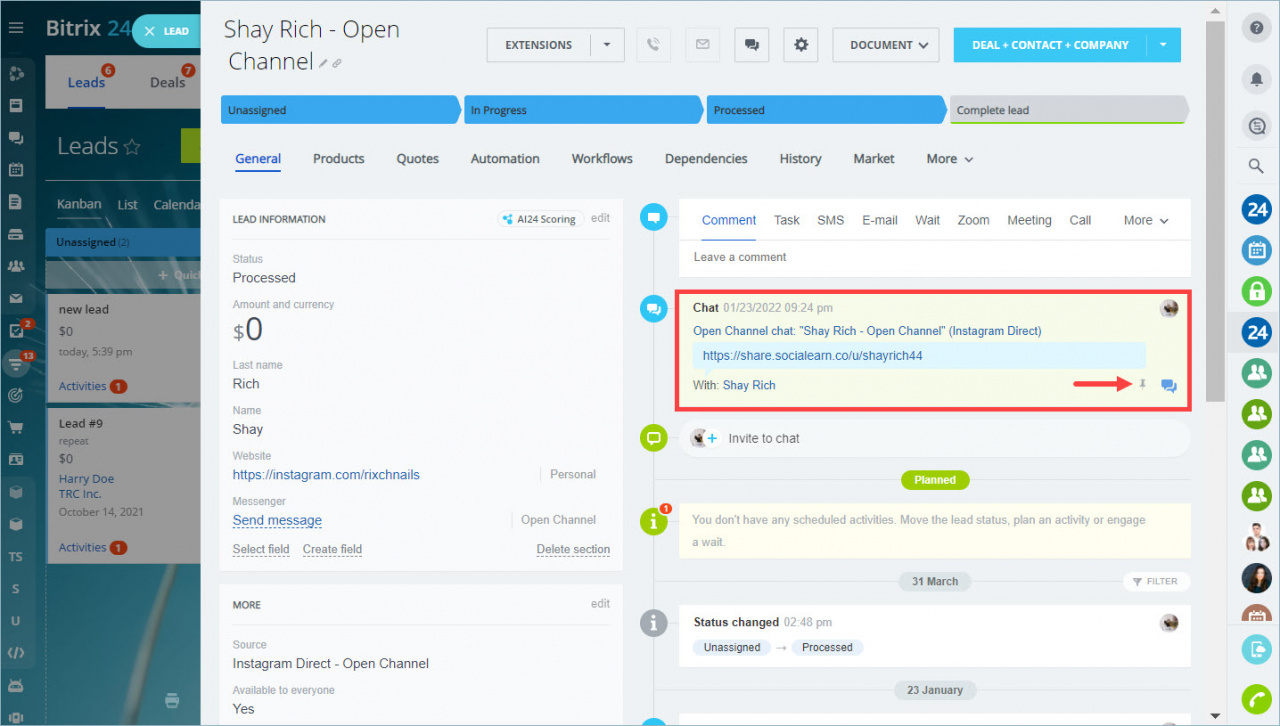Copy lead link via chain icon
Viewport: 1280px width, 726px height.
coord(337,64)
